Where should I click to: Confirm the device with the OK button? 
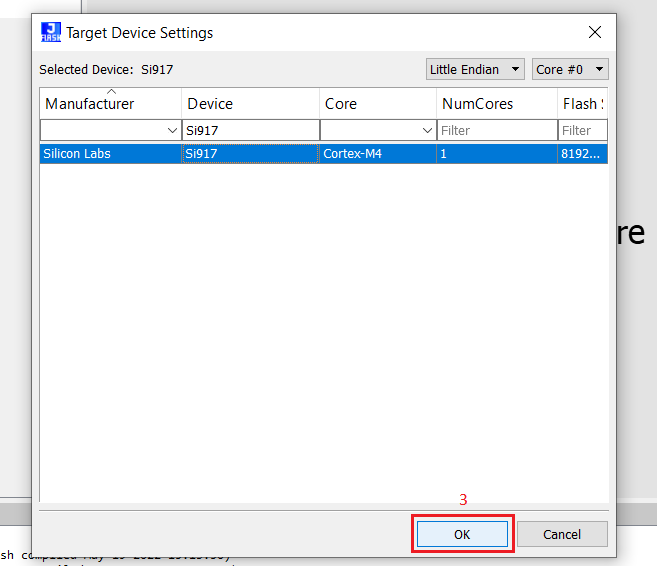462,534
